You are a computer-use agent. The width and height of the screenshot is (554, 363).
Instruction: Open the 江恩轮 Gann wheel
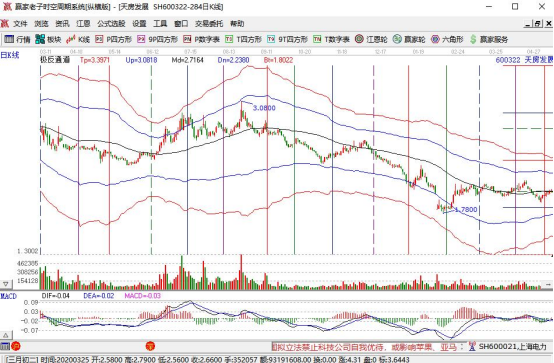coord(371,39)
